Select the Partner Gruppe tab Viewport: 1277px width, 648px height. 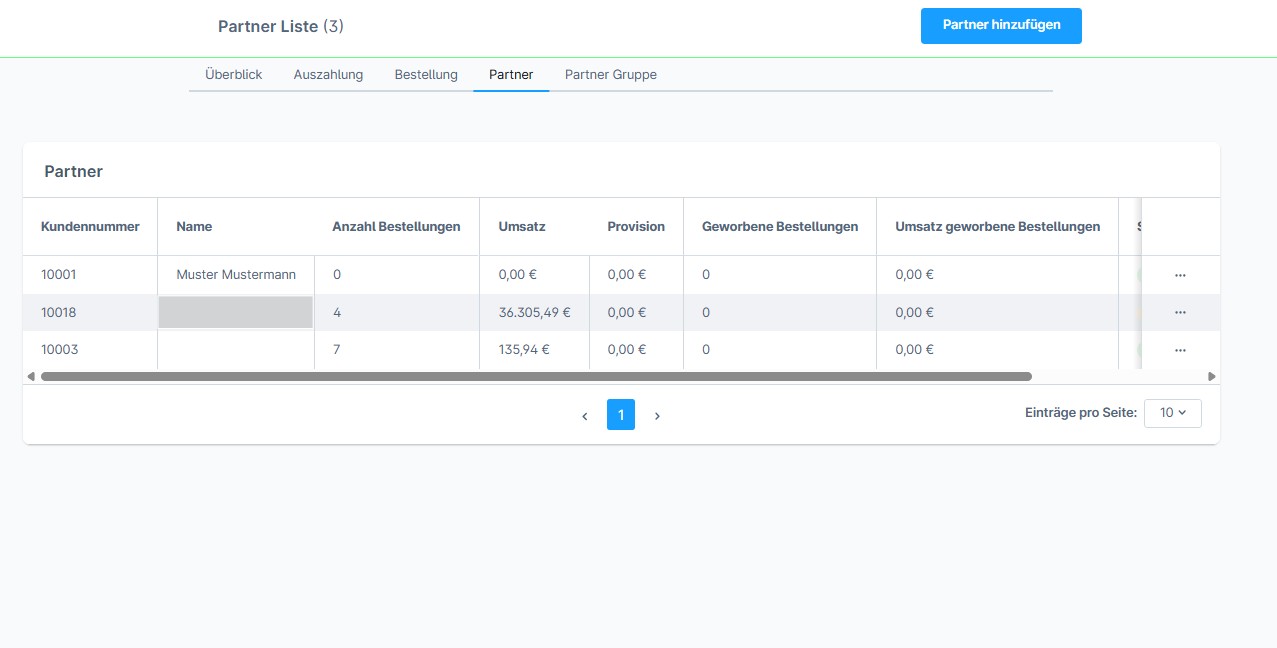610,75
